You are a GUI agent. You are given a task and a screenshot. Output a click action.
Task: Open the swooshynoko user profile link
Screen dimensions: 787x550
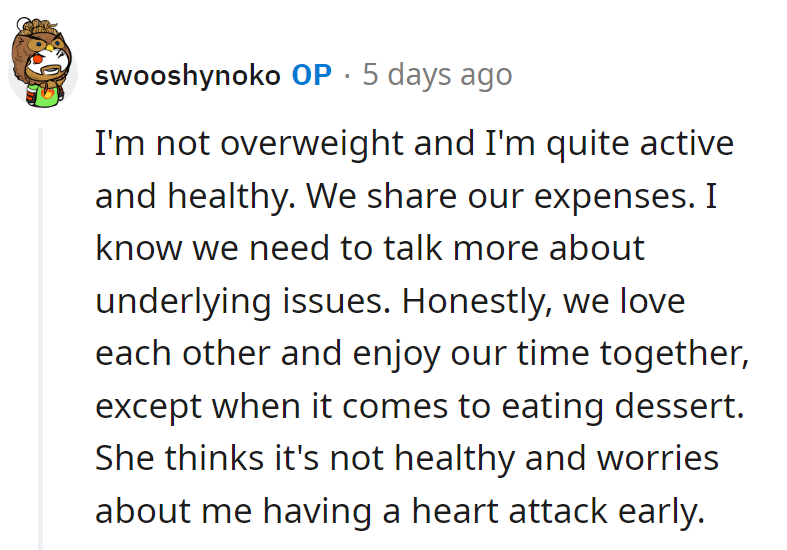[x=187, y=75]
